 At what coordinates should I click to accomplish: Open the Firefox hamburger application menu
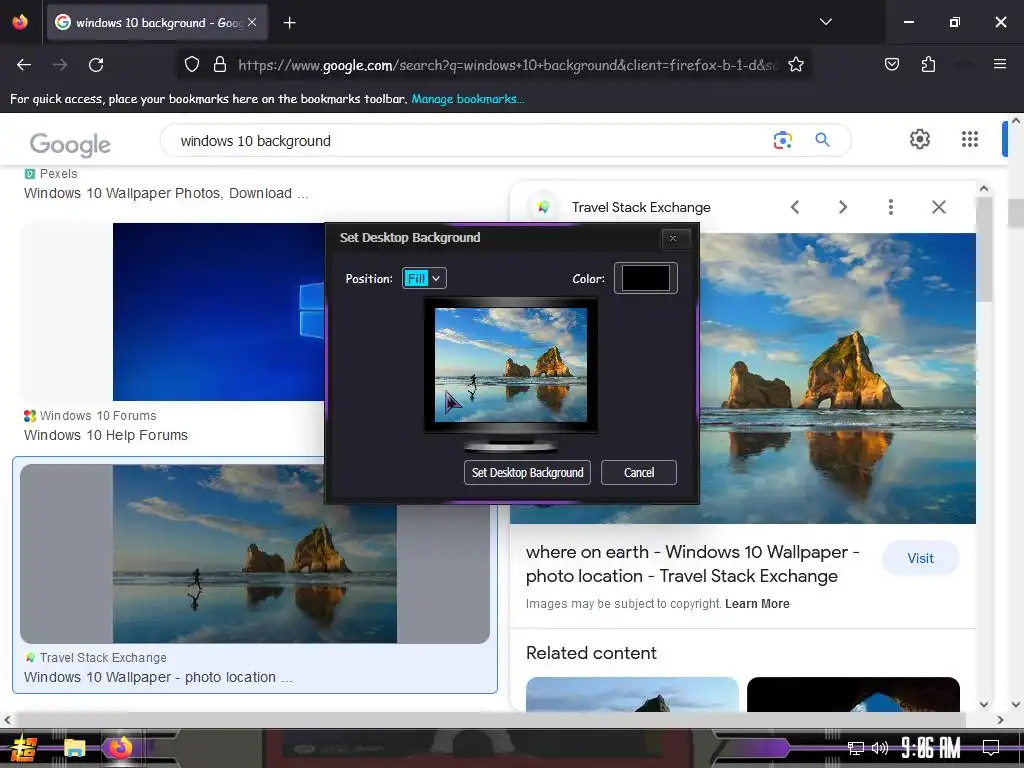[999, 64]
